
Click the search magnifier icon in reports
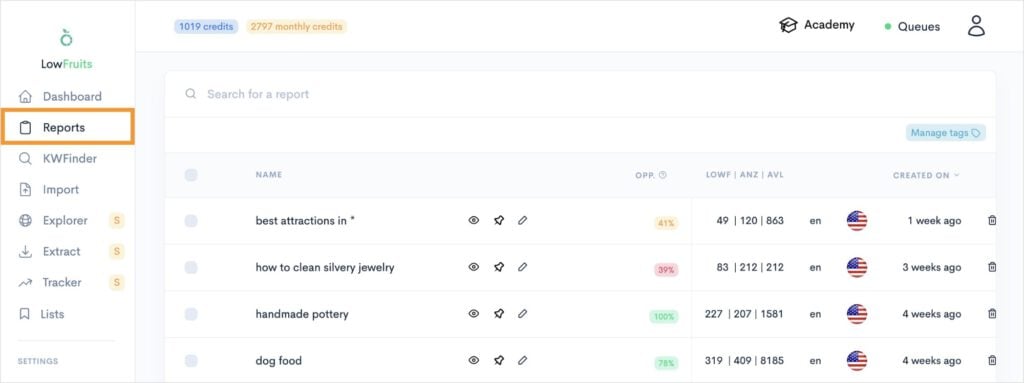pyautogui.click(x=191, y=94)
